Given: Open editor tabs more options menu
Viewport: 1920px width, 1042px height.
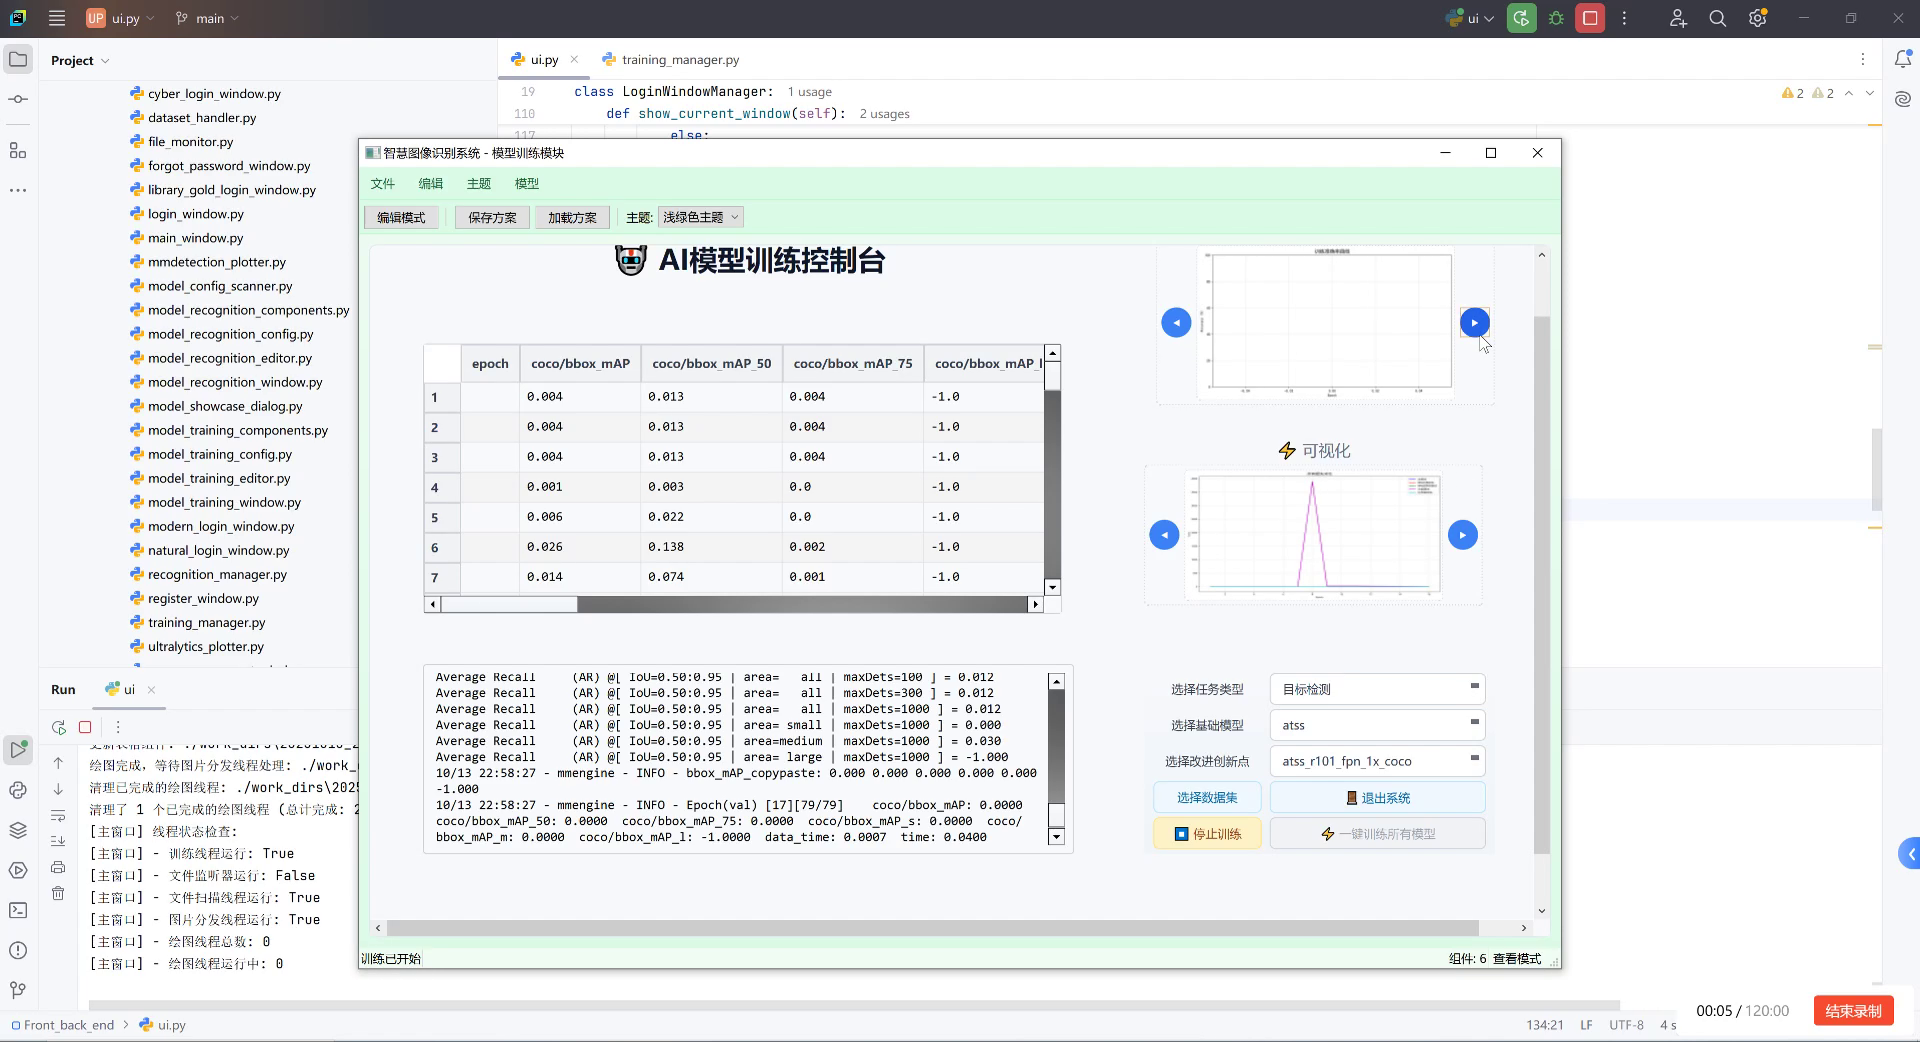Looking at the screenshot, I should pos(1862,60).
